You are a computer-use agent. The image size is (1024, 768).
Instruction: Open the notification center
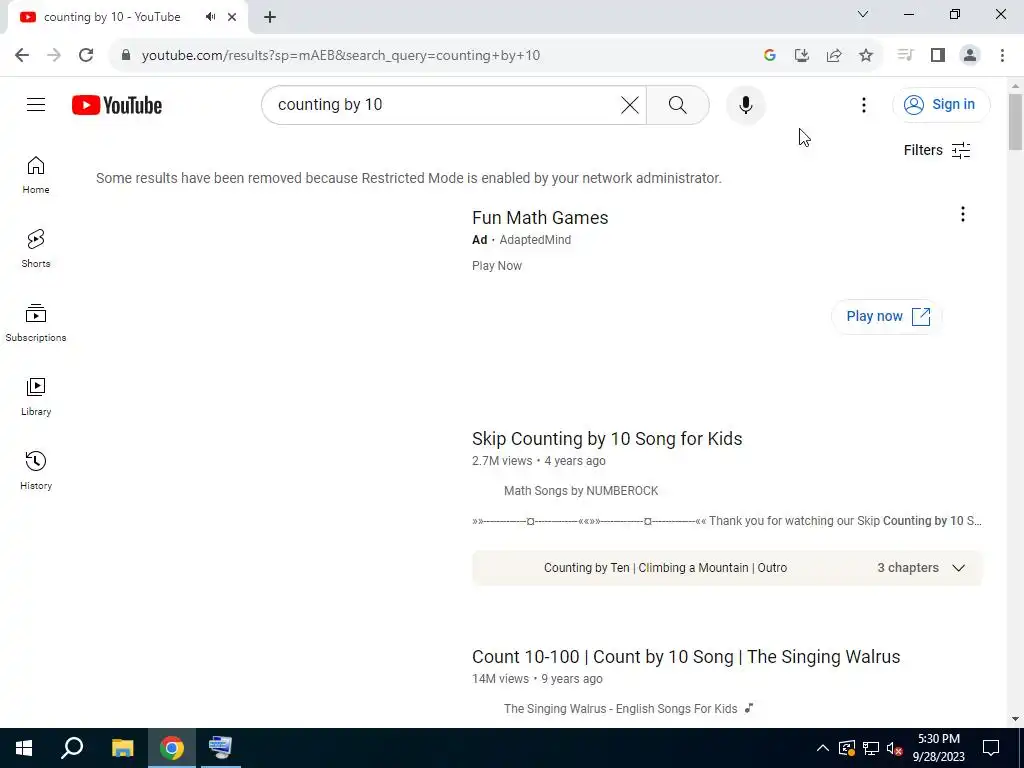tap(991, 748)
